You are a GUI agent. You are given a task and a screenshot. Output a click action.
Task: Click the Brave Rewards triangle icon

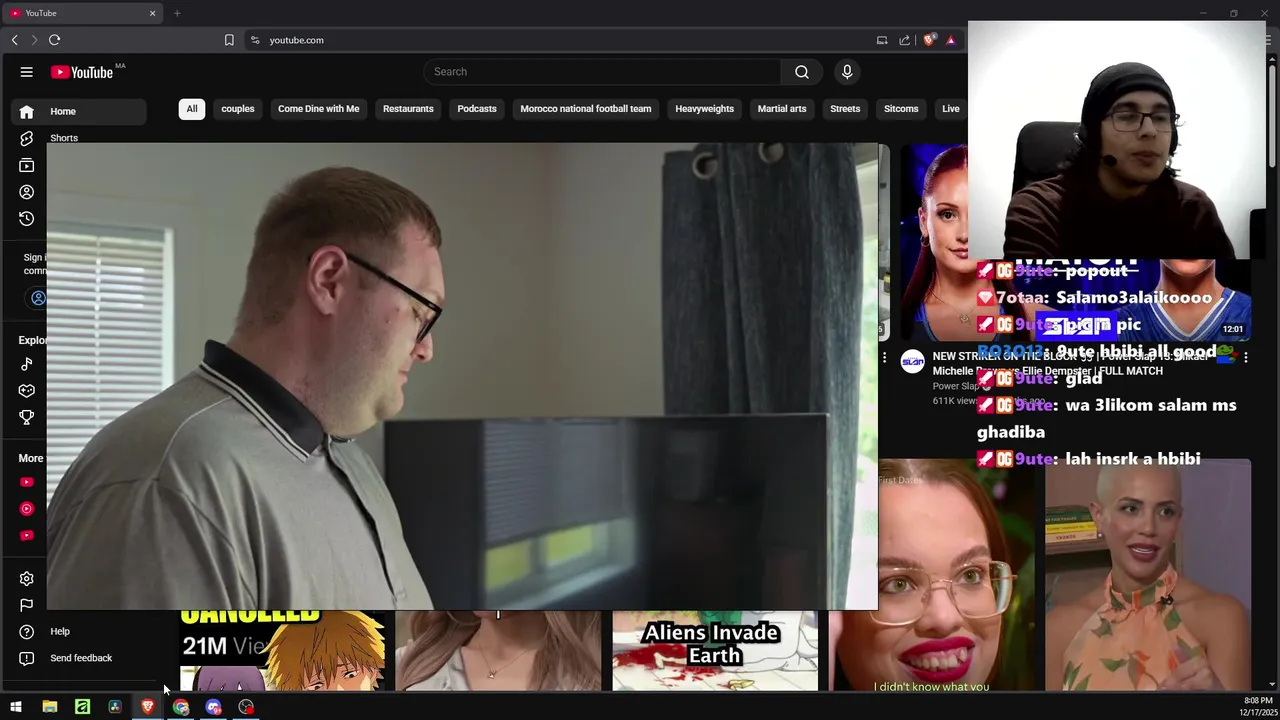(x=951, y=40)
